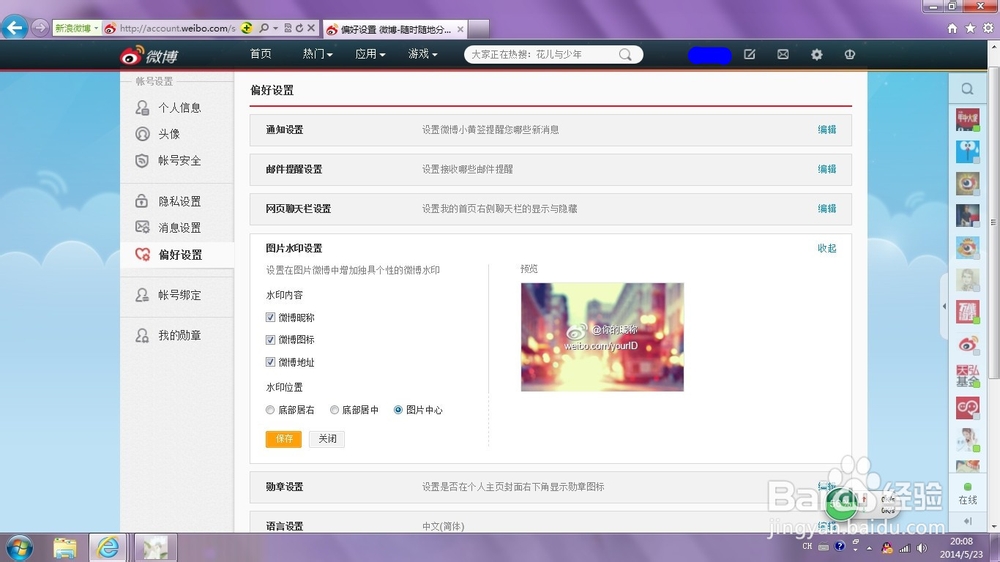Click browser back arrow button
Image resolution: width=1000 pixels, height=562 pixels.
pos(14,27)
